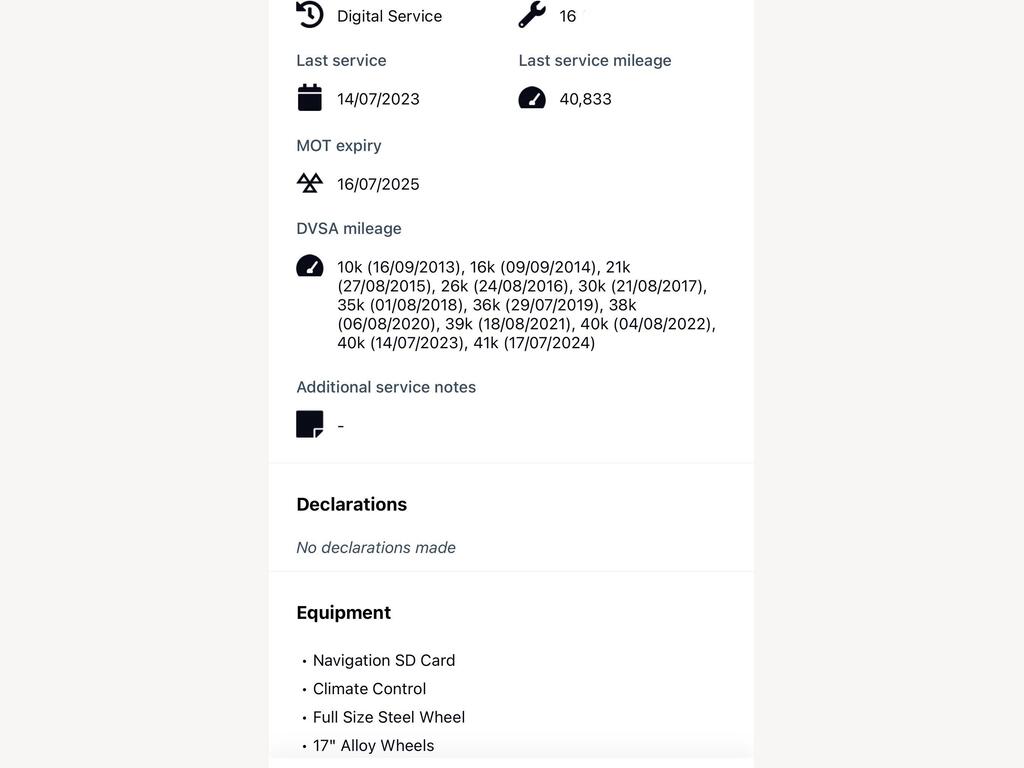This screenshot has height=768, width=1024.
Task: Click the Equipment section heading
Action: click(x=344, y=613)
